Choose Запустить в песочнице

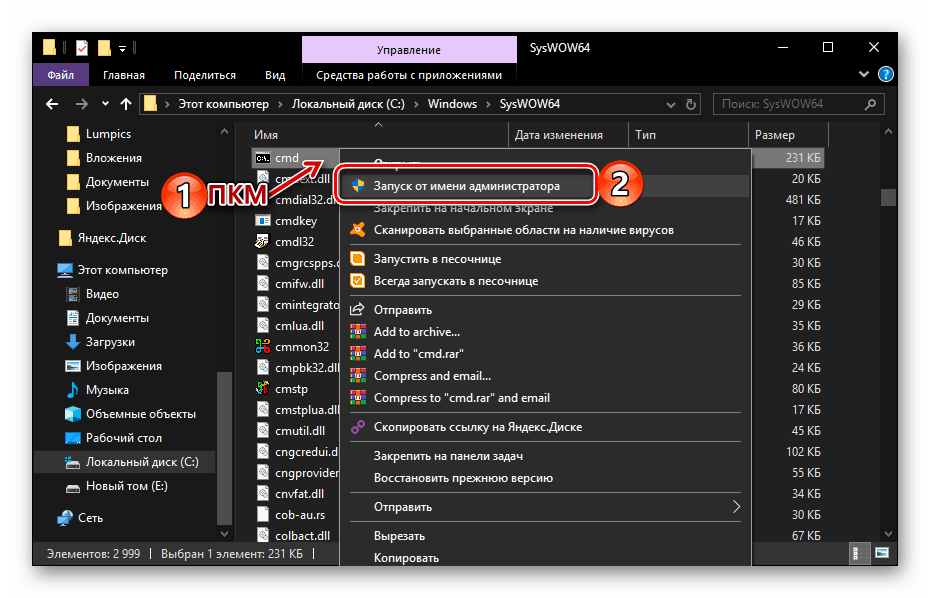pos(437,259)
